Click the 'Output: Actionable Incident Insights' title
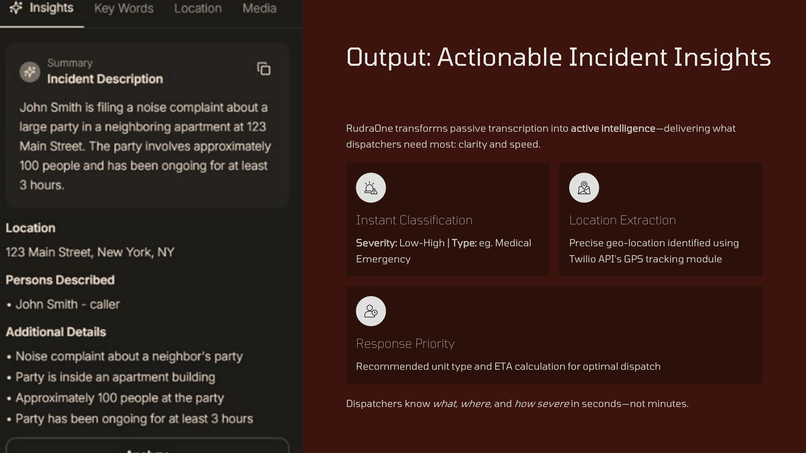806x453 pixels. pyautogui.click(x=558, y=57)
